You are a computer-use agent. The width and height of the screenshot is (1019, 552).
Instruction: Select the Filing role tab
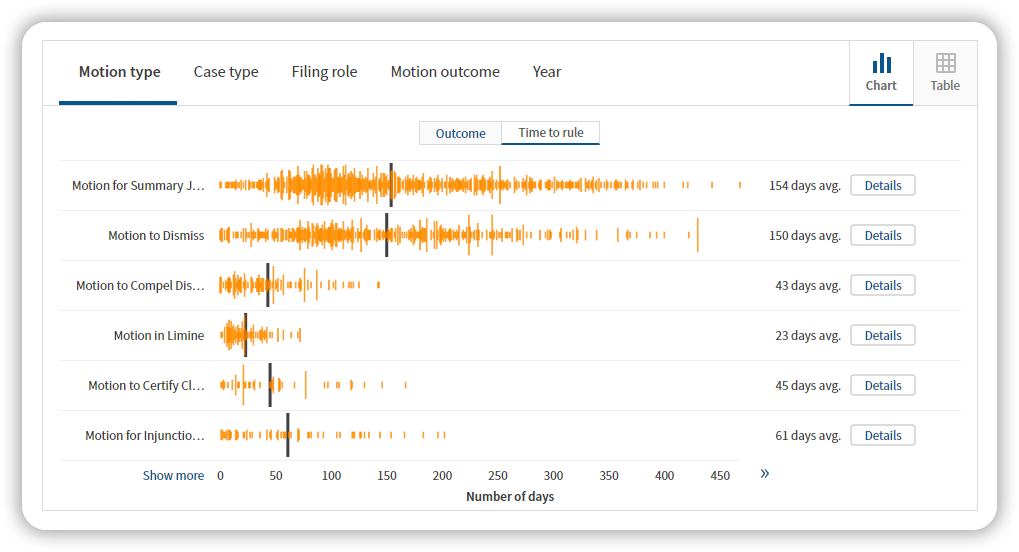(324, 72)
